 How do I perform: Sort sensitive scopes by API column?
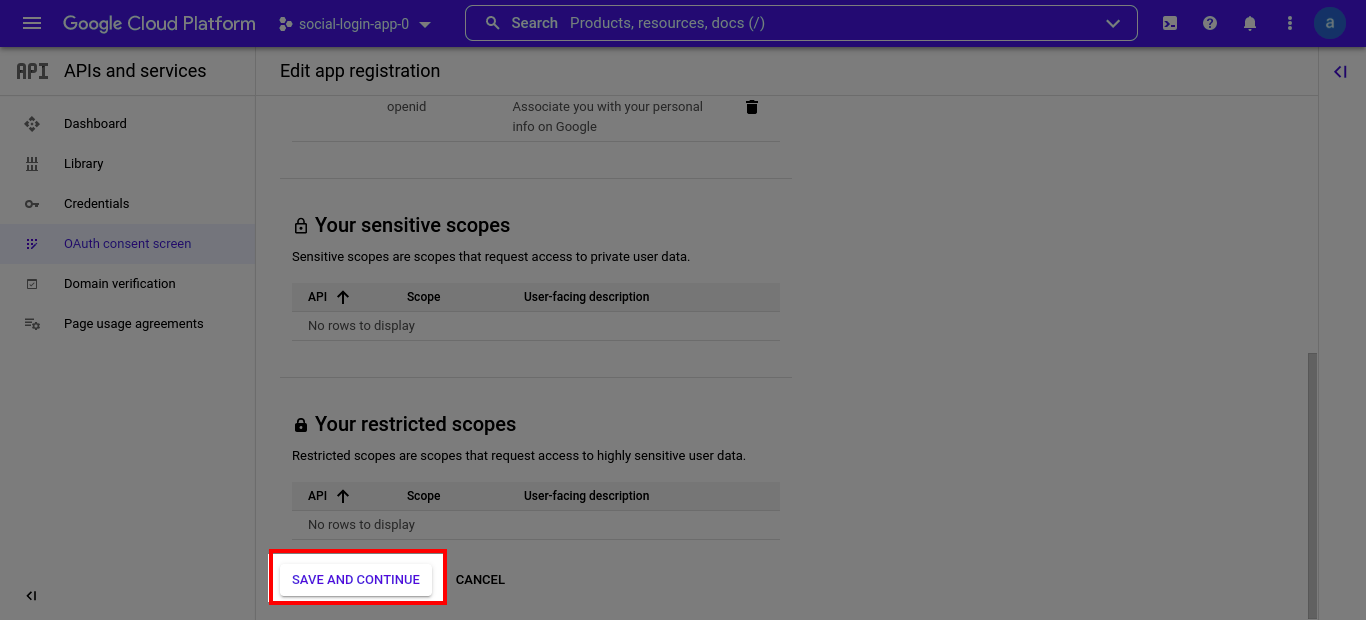329,297
